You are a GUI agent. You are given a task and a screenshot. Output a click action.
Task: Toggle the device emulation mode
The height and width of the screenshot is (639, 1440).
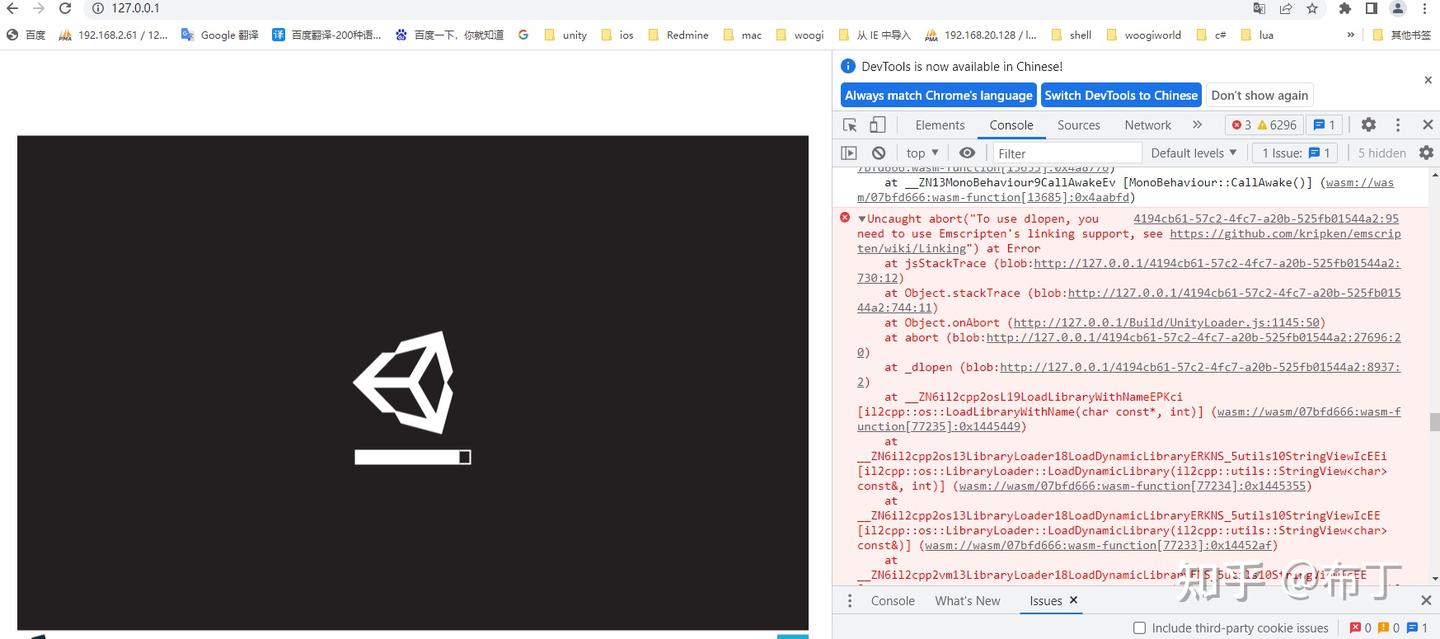(x=878, y=125)
